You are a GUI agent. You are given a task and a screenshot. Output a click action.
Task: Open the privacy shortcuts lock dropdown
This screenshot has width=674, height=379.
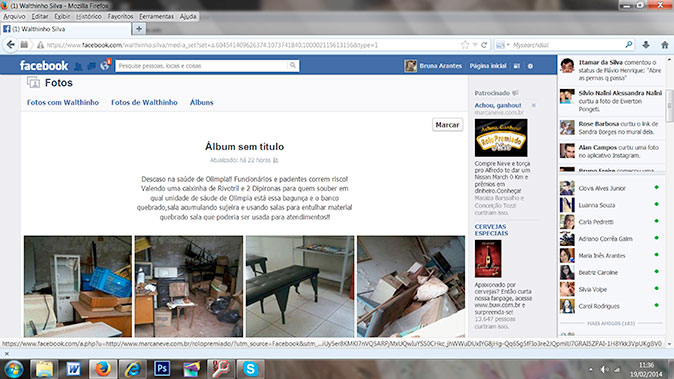pyautogui.click(x=517, y=66)
